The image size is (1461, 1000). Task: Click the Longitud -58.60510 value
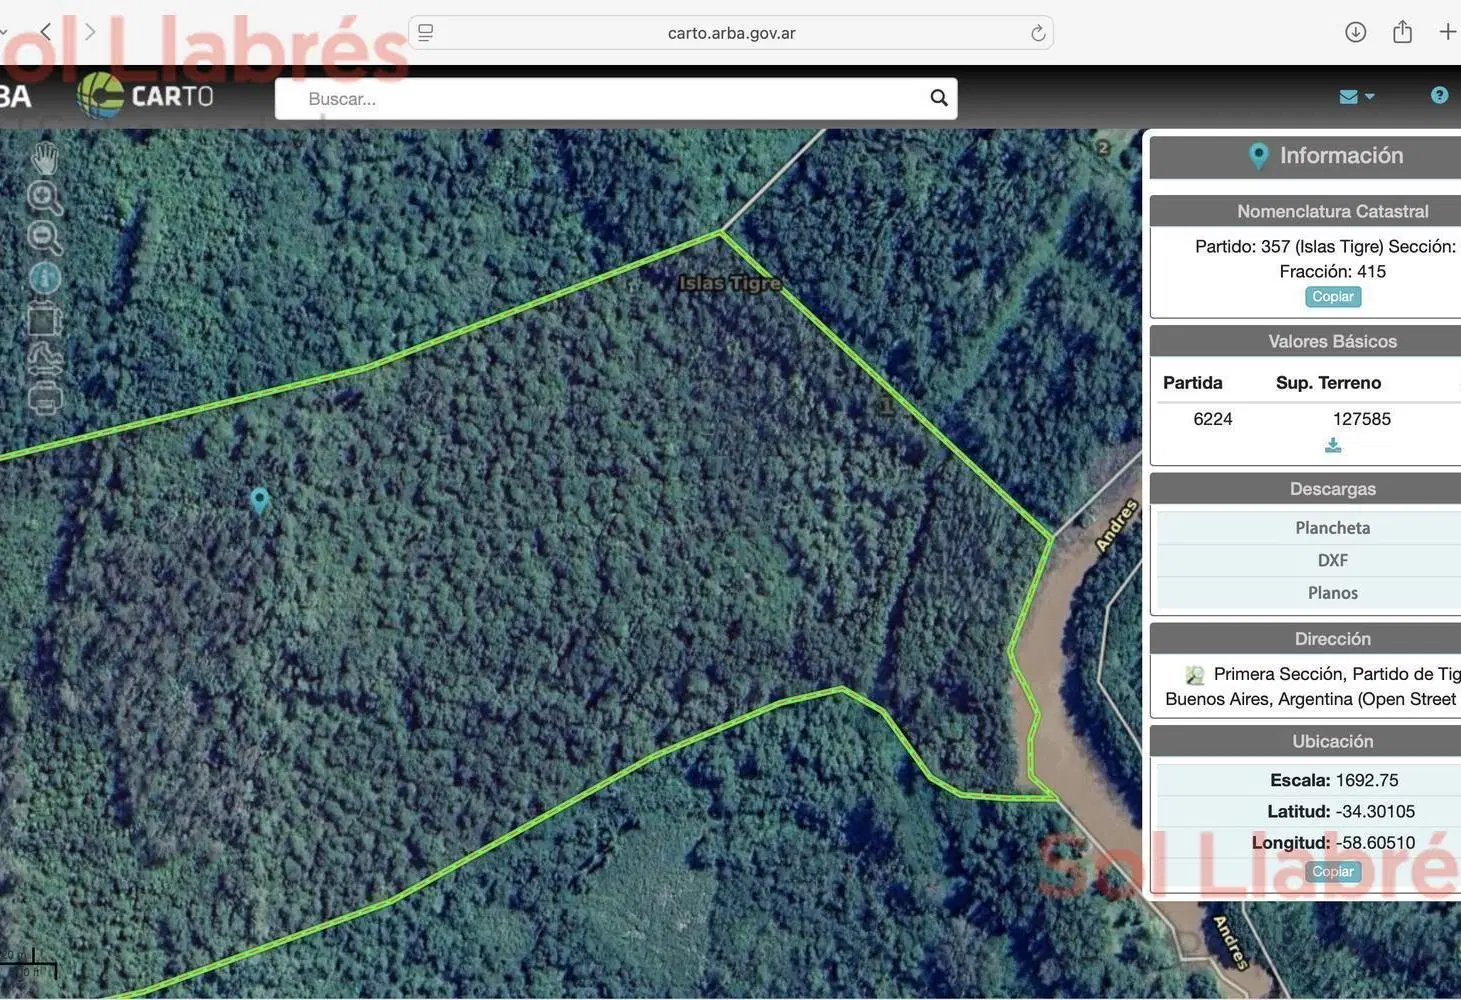pyautogui.click(x=1375, y=843)
